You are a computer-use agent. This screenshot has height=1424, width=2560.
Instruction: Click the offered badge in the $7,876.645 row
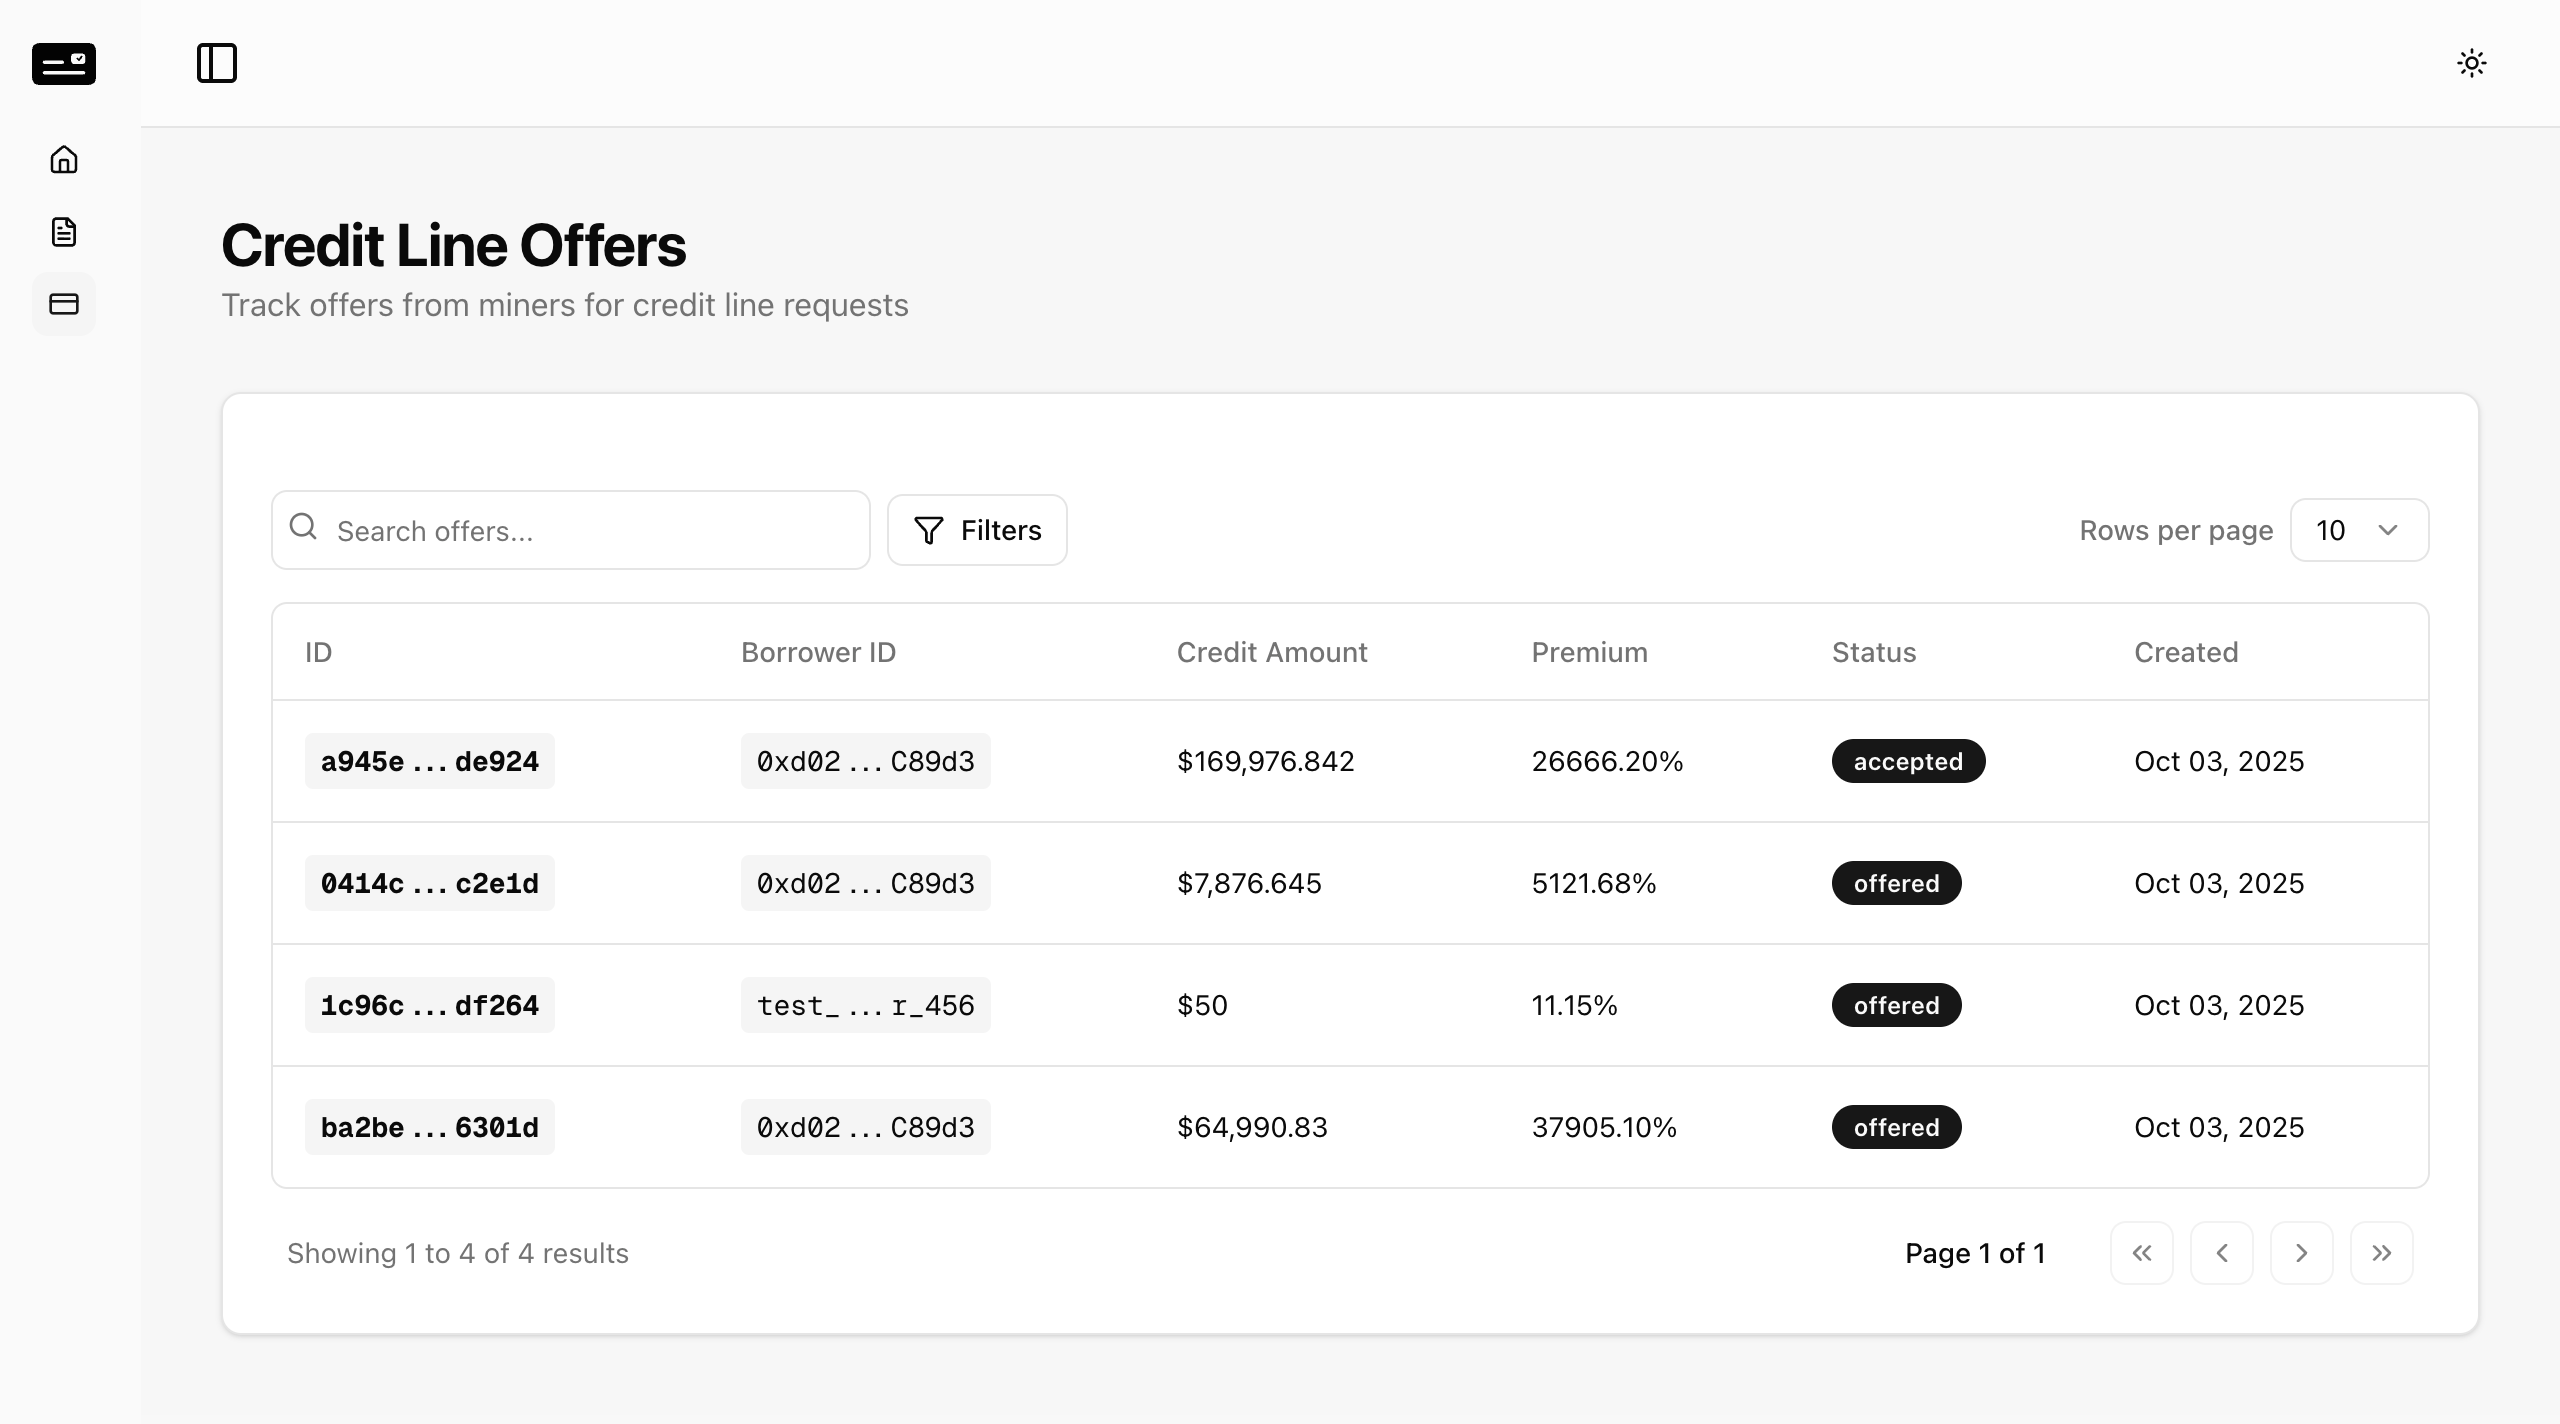click(x=1897, y=883)
